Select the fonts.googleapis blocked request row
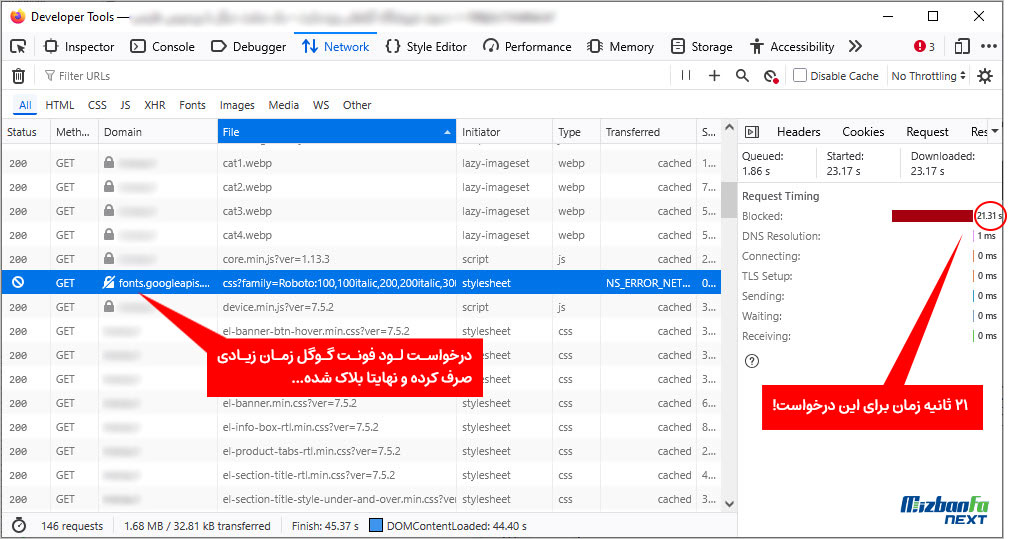1011x539 pixels. 360,283
